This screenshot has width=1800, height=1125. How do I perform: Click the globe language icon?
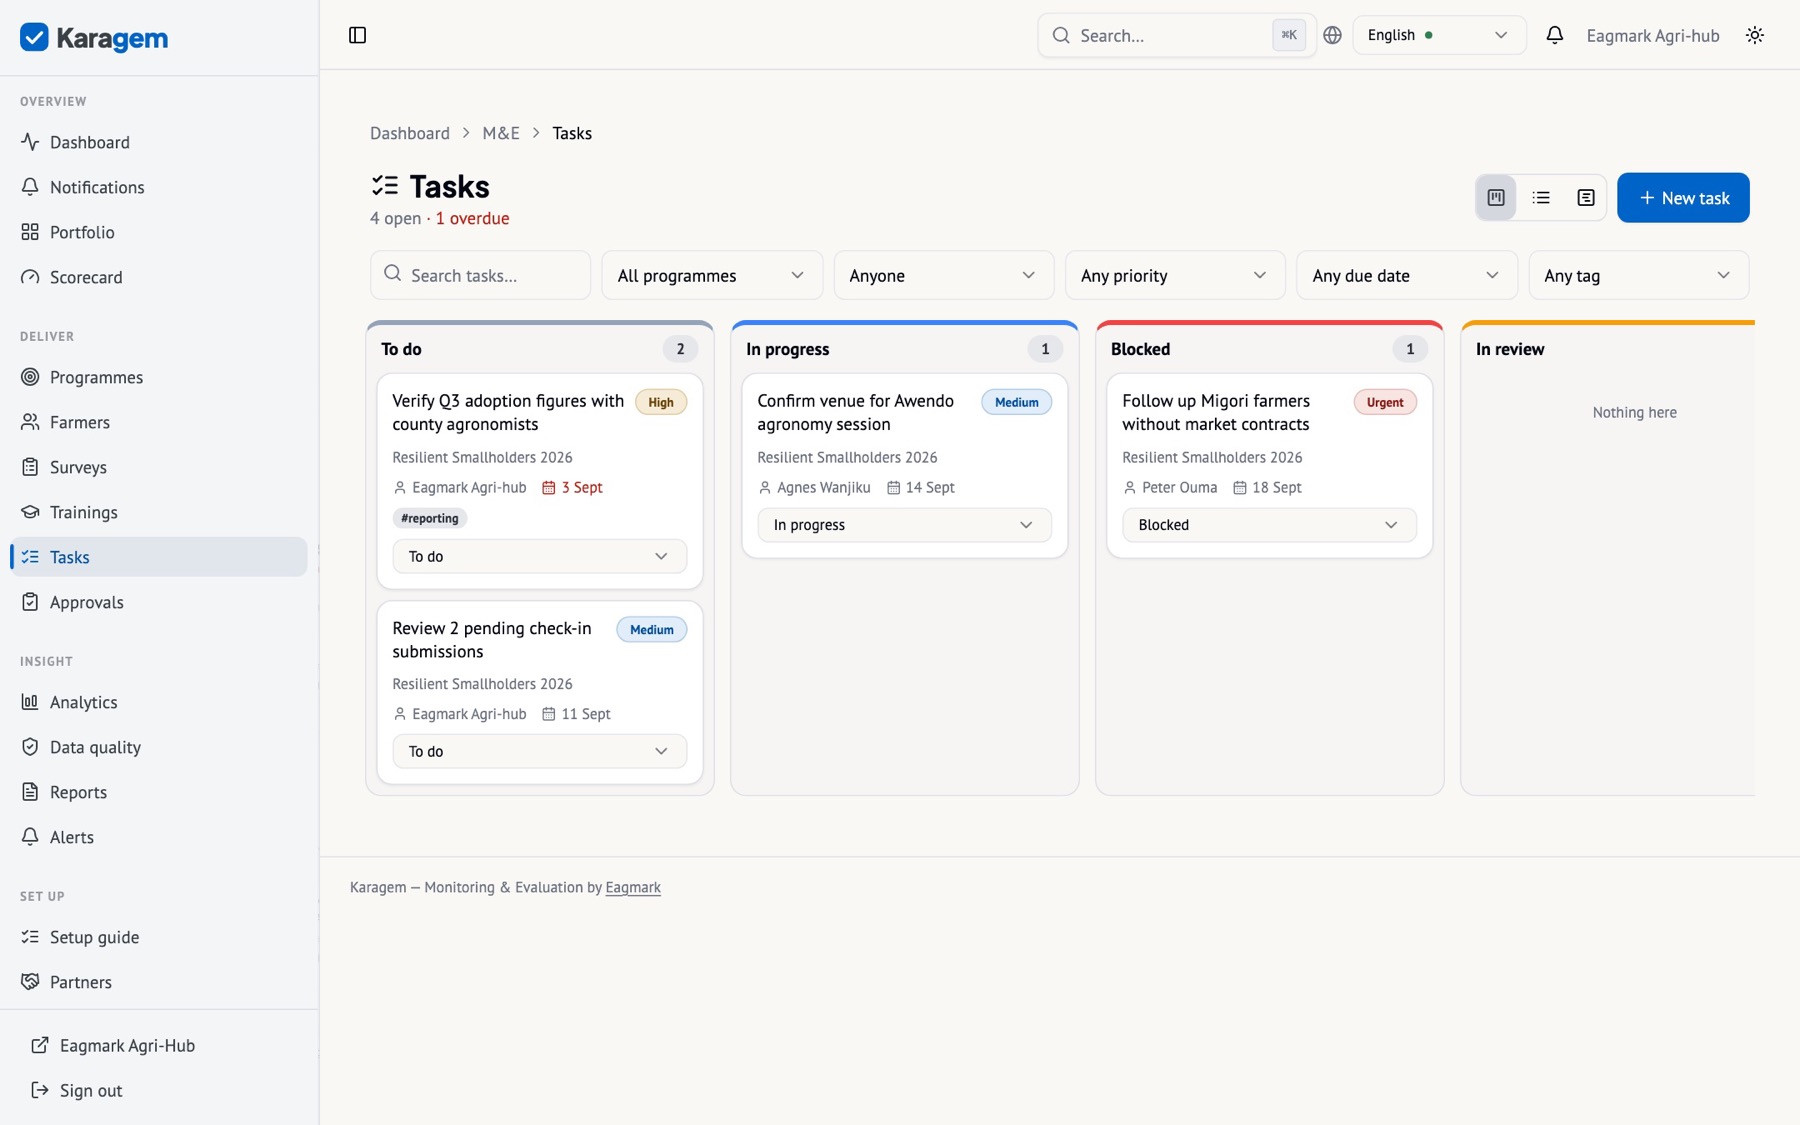click(1332, 35)
